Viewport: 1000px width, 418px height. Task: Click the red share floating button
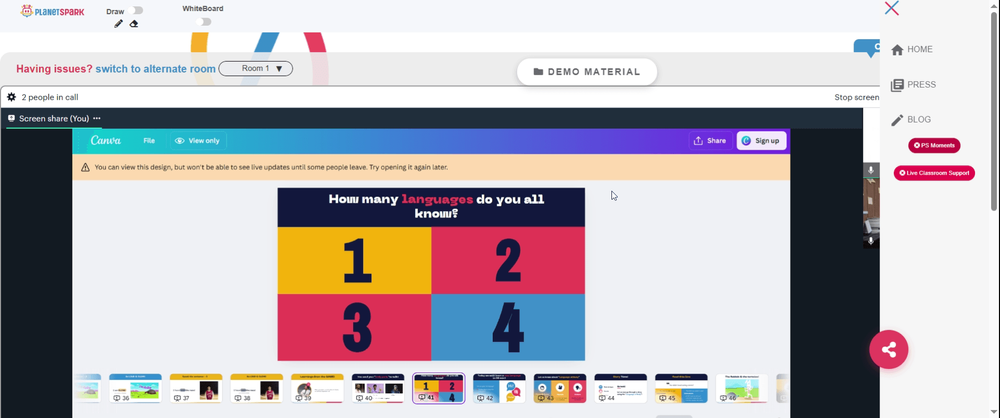coord(888,350)
